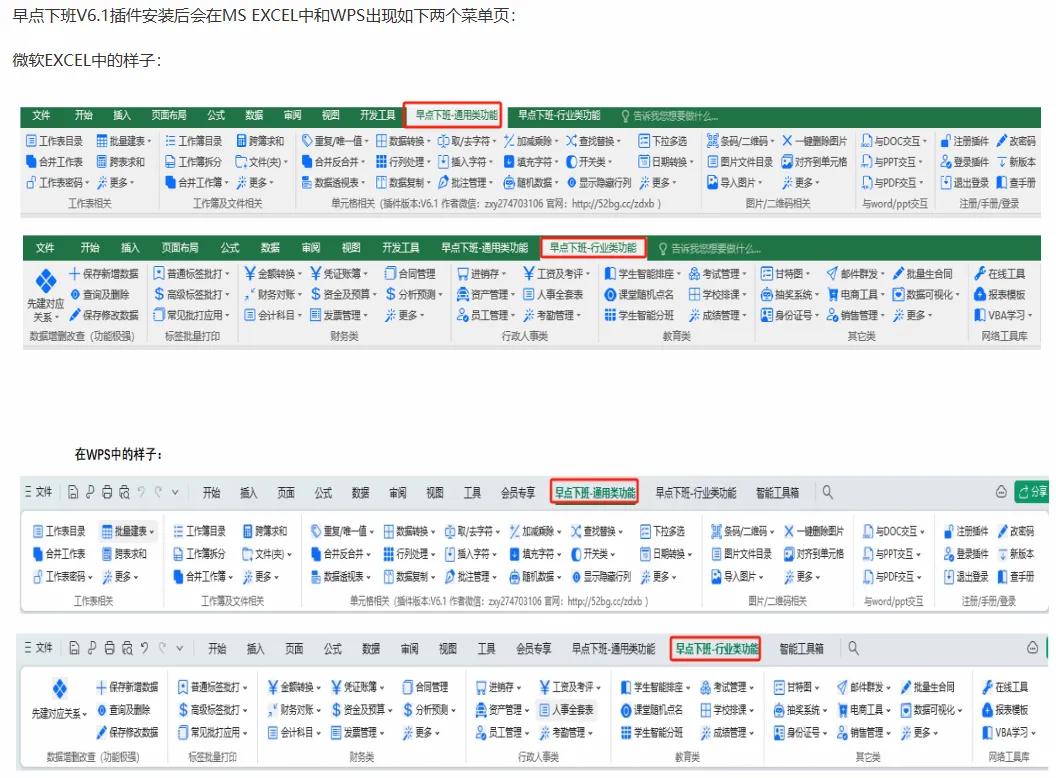
Task: Expand 邮件群发 menu in Excel 行业类 ribbon
Action: click(855, 273)
